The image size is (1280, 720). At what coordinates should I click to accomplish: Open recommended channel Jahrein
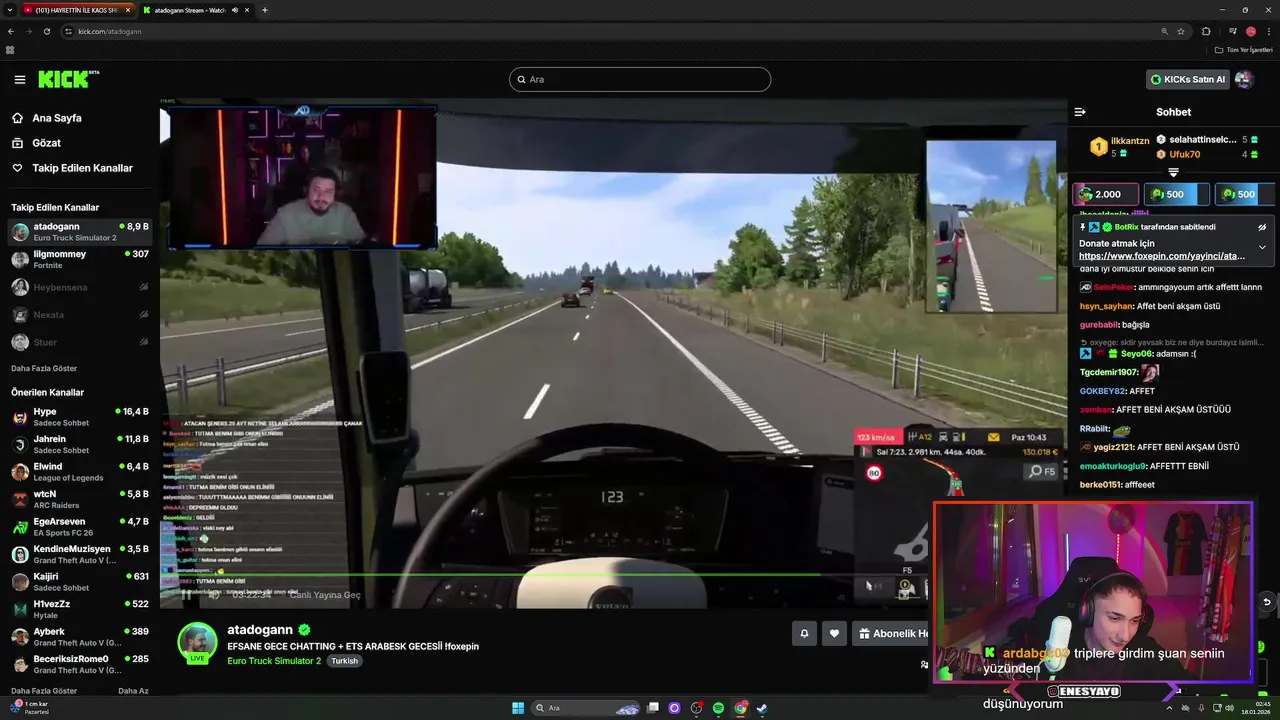point(80,444)
